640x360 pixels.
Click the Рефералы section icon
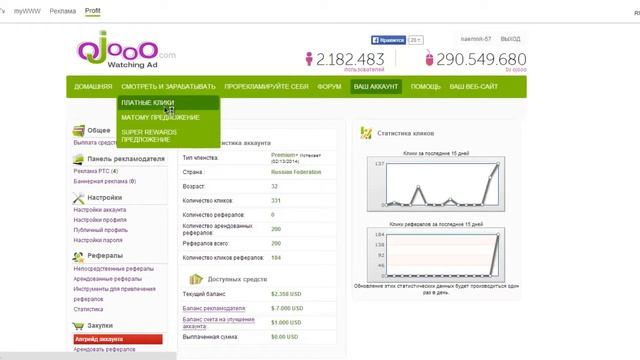pos(78,256)
